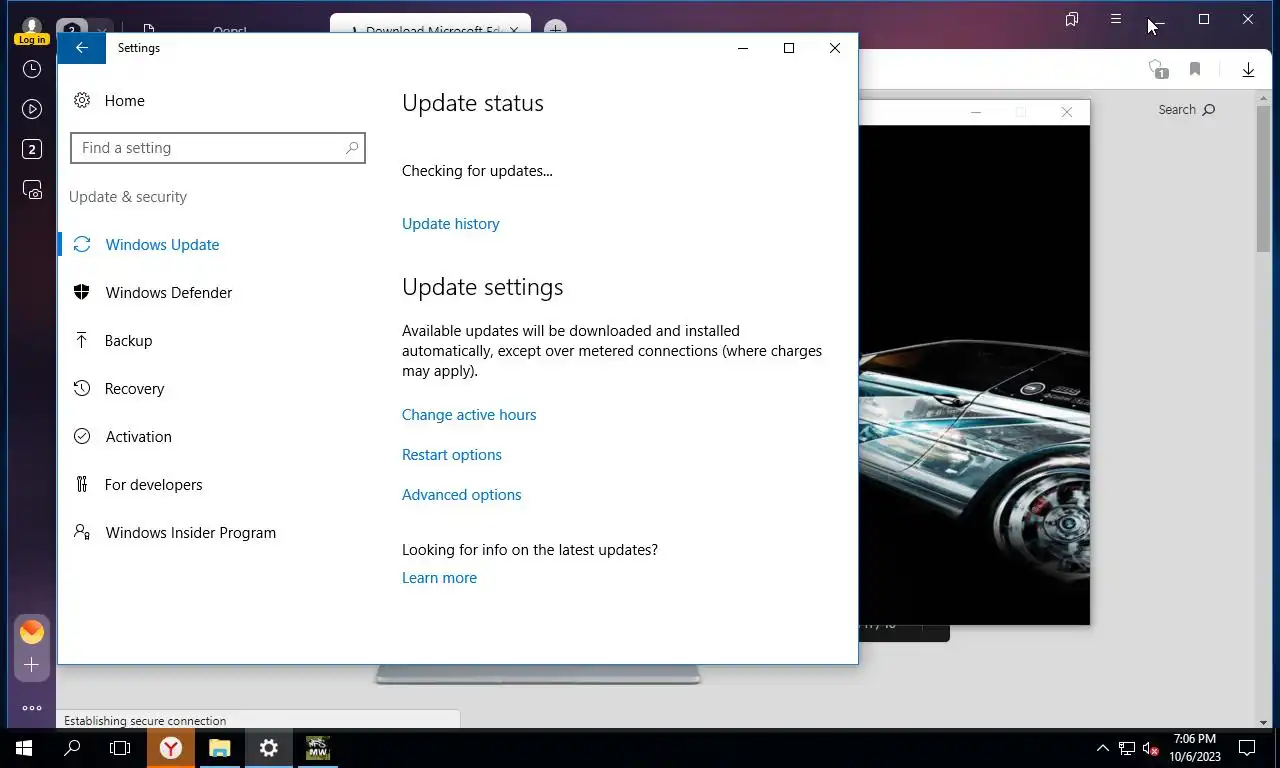
Task: Switch to Yandex Browser on taskbar
Action: (171, 748)
